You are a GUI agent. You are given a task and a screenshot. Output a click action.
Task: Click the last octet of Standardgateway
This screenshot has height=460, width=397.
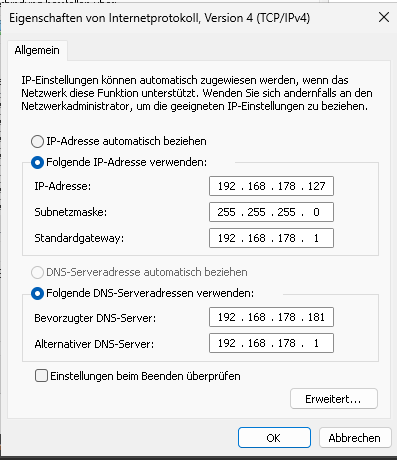[x=316, y=238]
